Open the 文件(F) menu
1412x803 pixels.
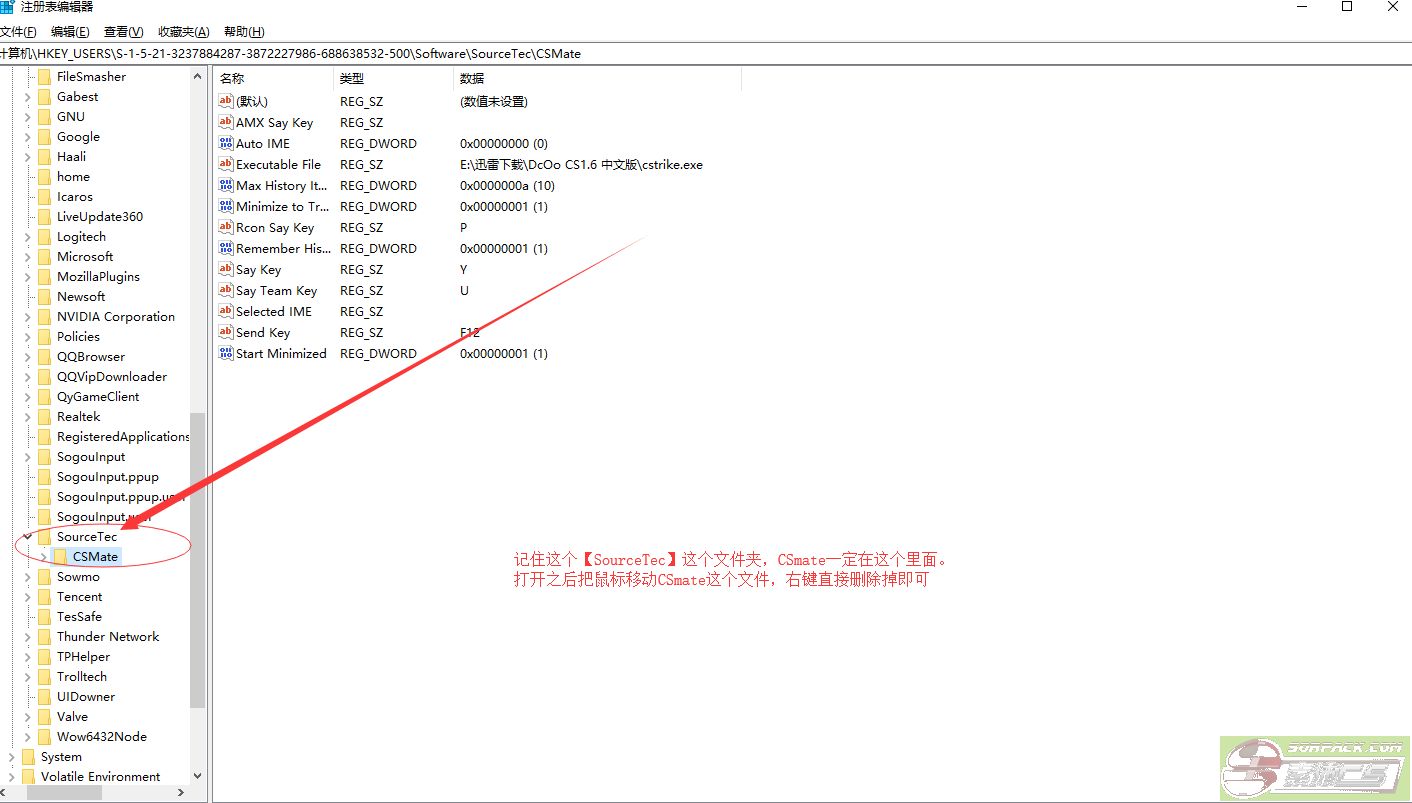pyautogui.click(x=18, y=32)
